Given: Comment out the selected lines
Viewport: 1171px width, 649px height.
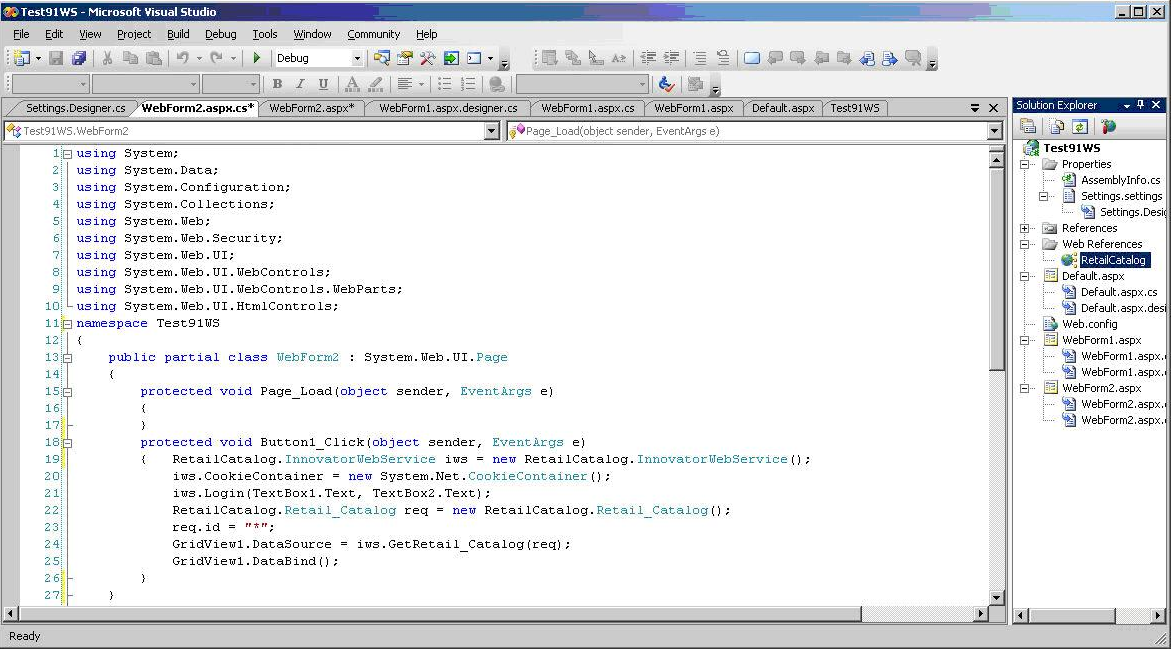Looking at the screenshot, I should [x=700, y=58].
